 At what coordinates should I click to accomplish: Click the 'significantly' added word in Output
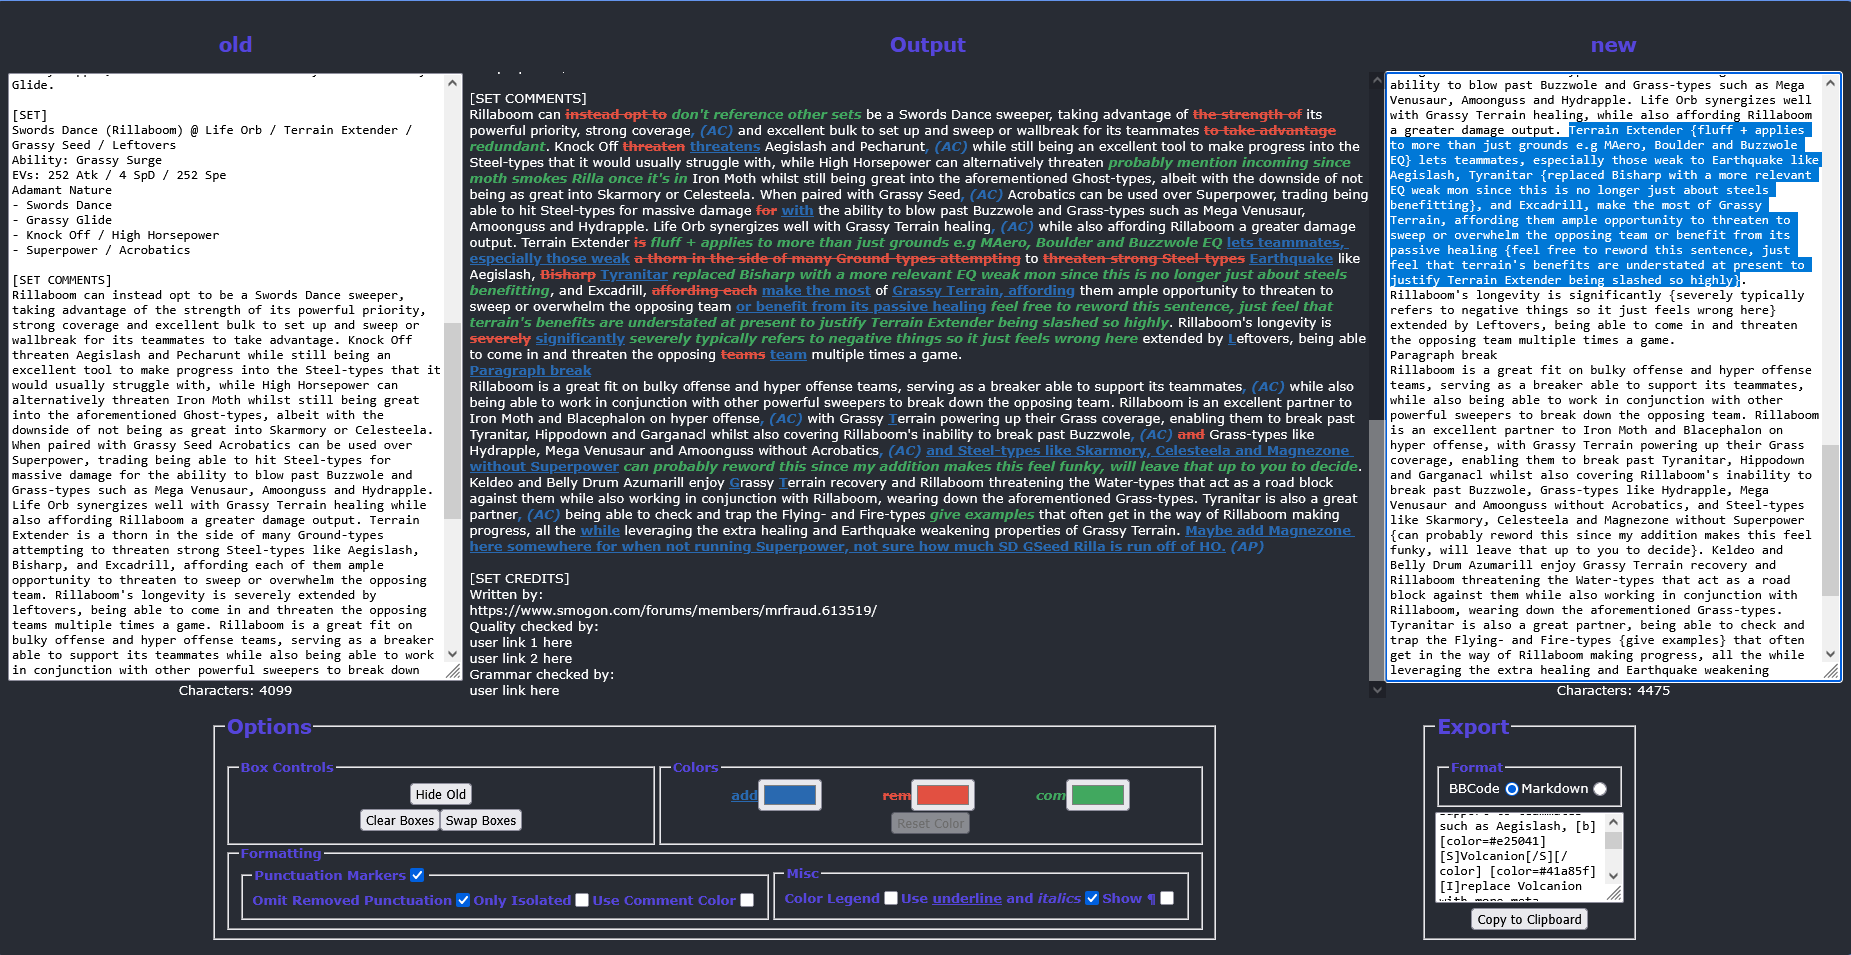point(580,338)
